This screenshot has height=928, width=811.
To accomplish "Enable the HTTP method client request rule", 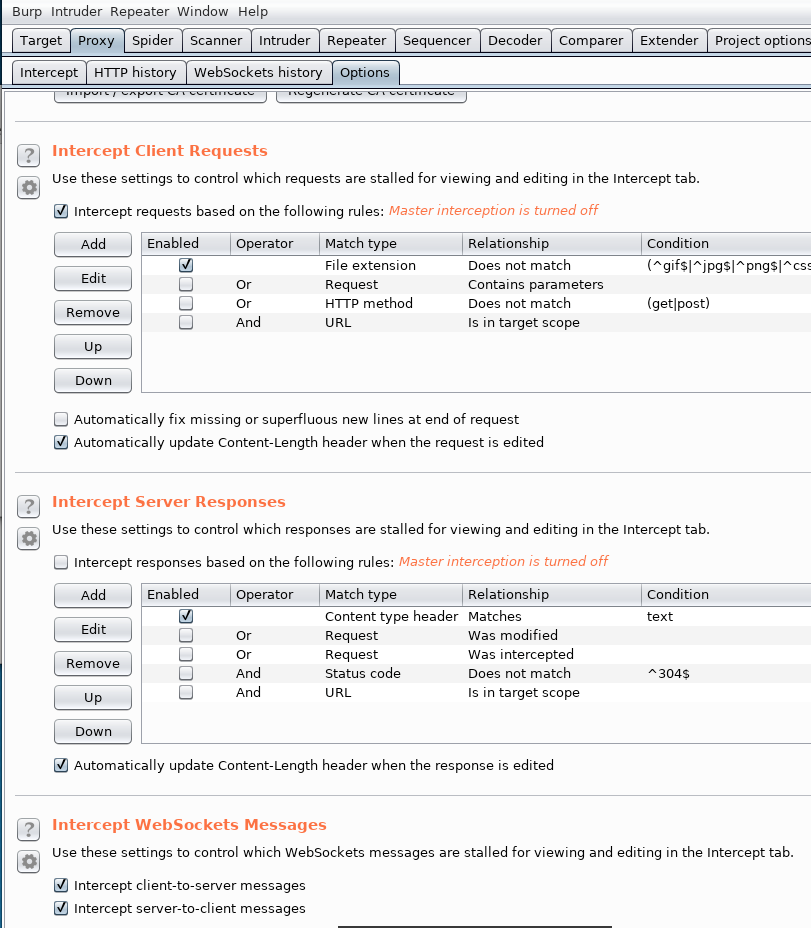I will (186, 304).
